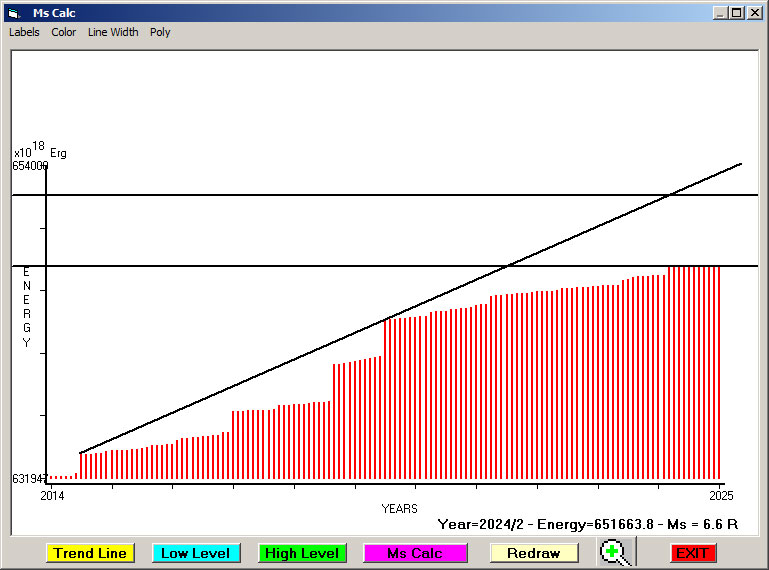Open the Line Width menu
The image size is (769, 570).
point(113,32)
